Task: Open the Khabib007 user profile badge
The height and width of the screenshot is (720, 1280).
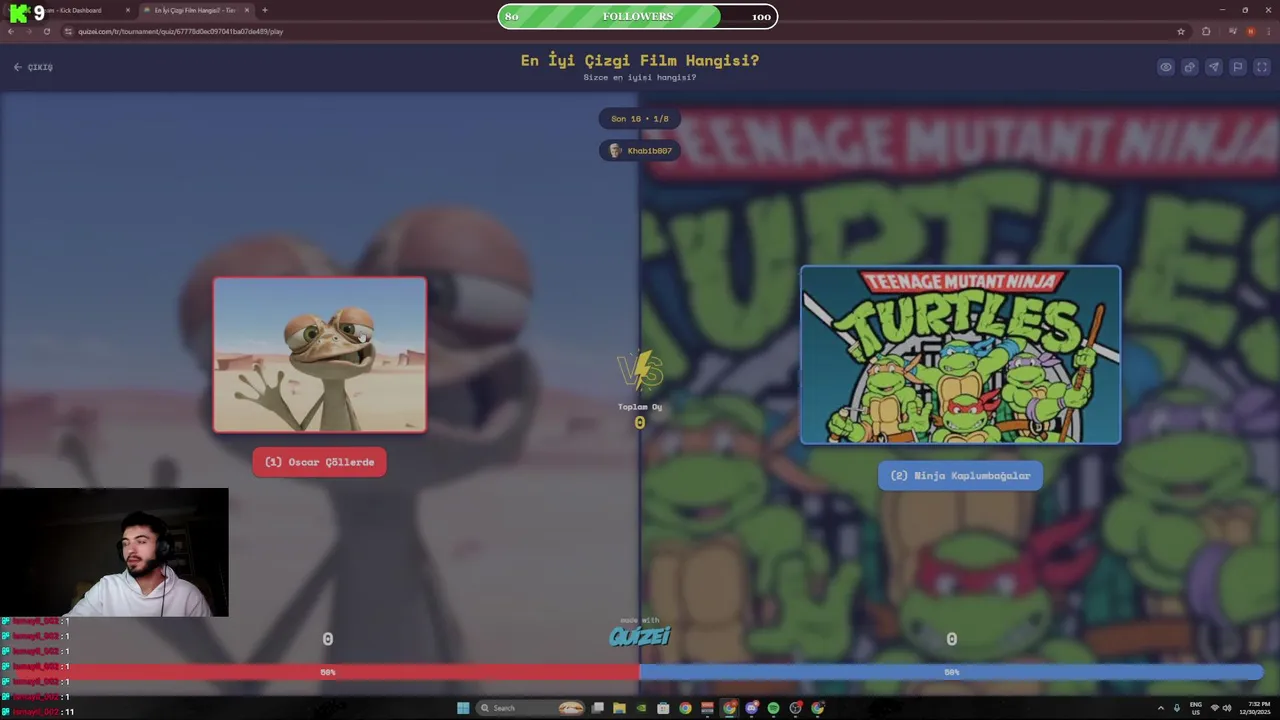Action: click(640, 151)
